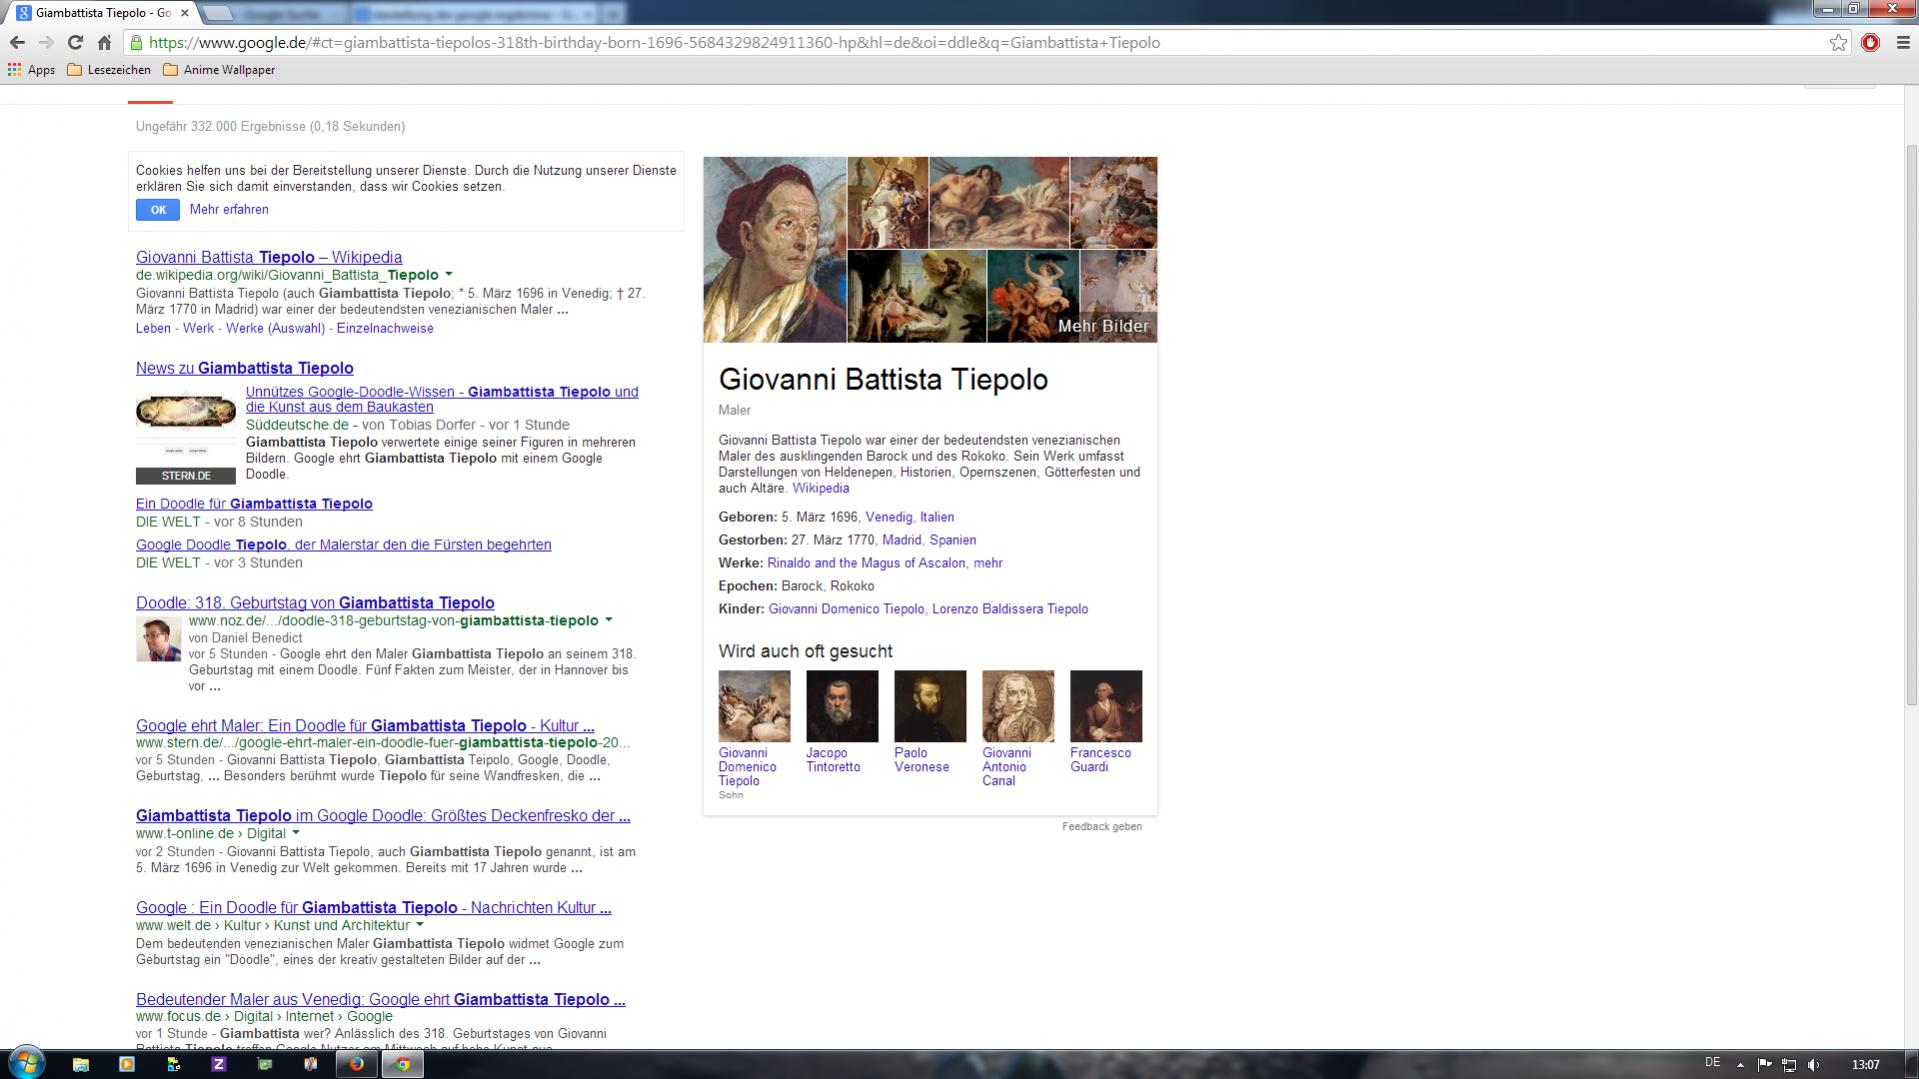Open the Anime Wallpaper bookmarks folder
This screenshot has width=1919, height=1079.
point(219,70)
